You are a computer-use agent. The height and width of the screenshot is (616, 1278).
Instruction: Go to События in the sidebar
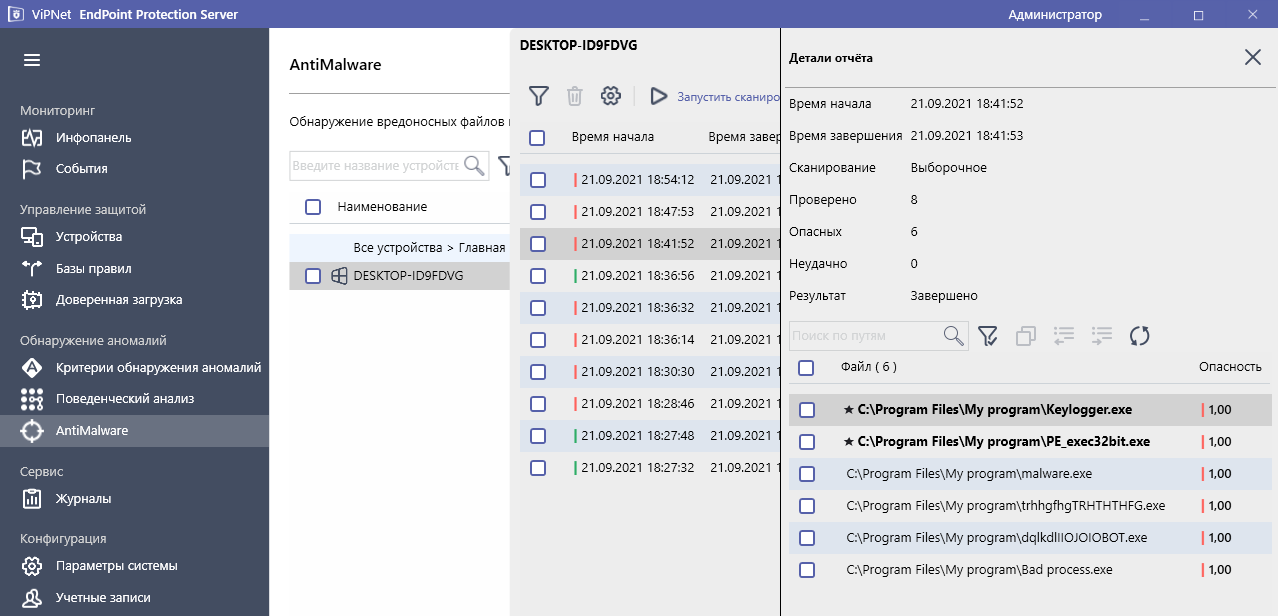point(81,168)
